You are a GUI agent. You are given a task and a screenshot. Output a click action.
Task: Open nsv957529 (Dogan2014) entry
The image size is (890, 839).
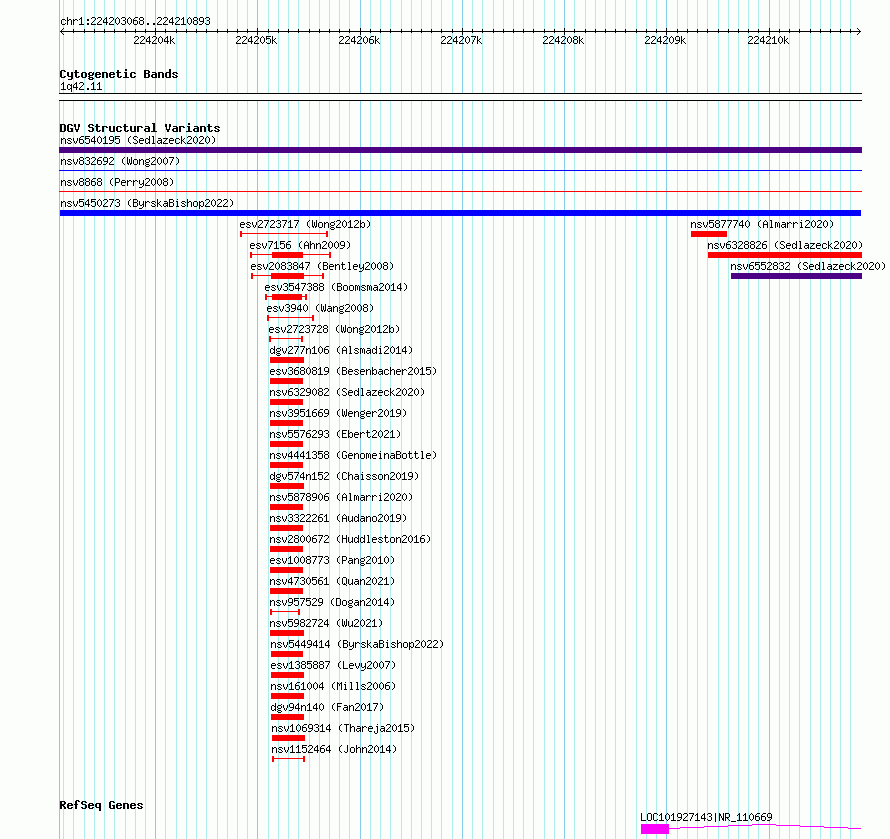[x=332, y=602]
